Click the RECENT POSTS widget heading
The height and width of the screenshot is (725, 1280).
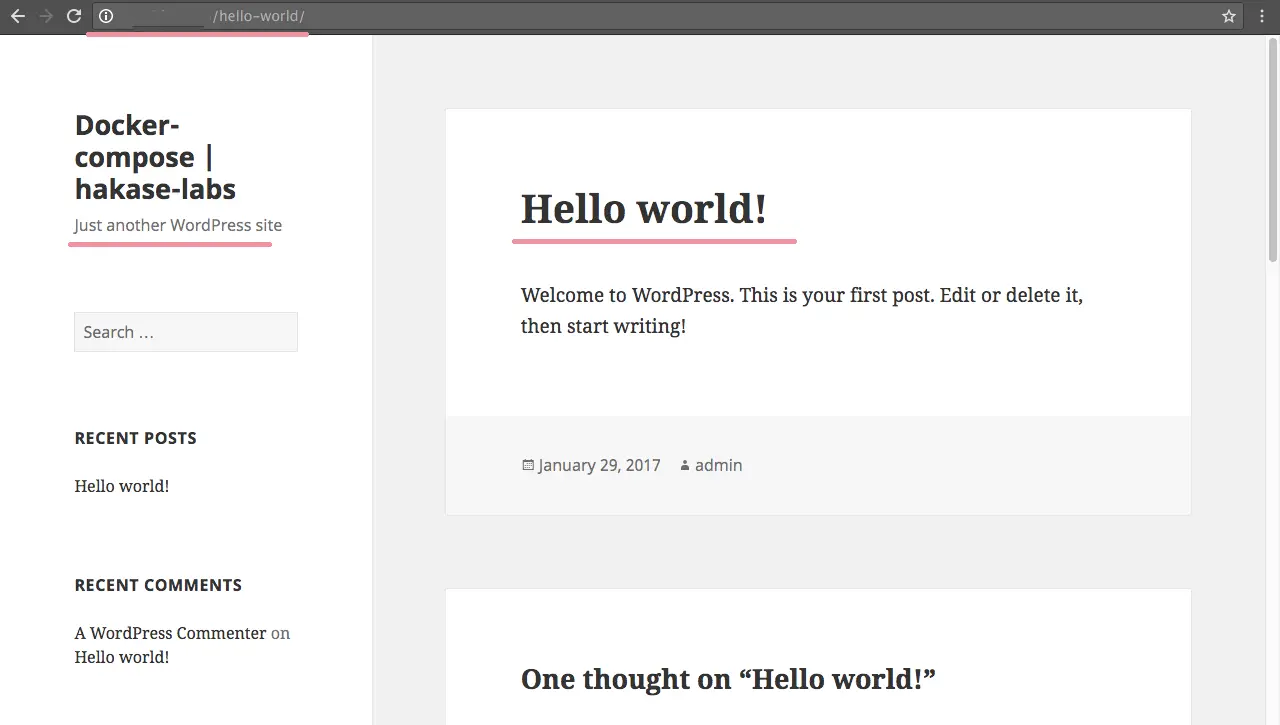pos(136,438)
